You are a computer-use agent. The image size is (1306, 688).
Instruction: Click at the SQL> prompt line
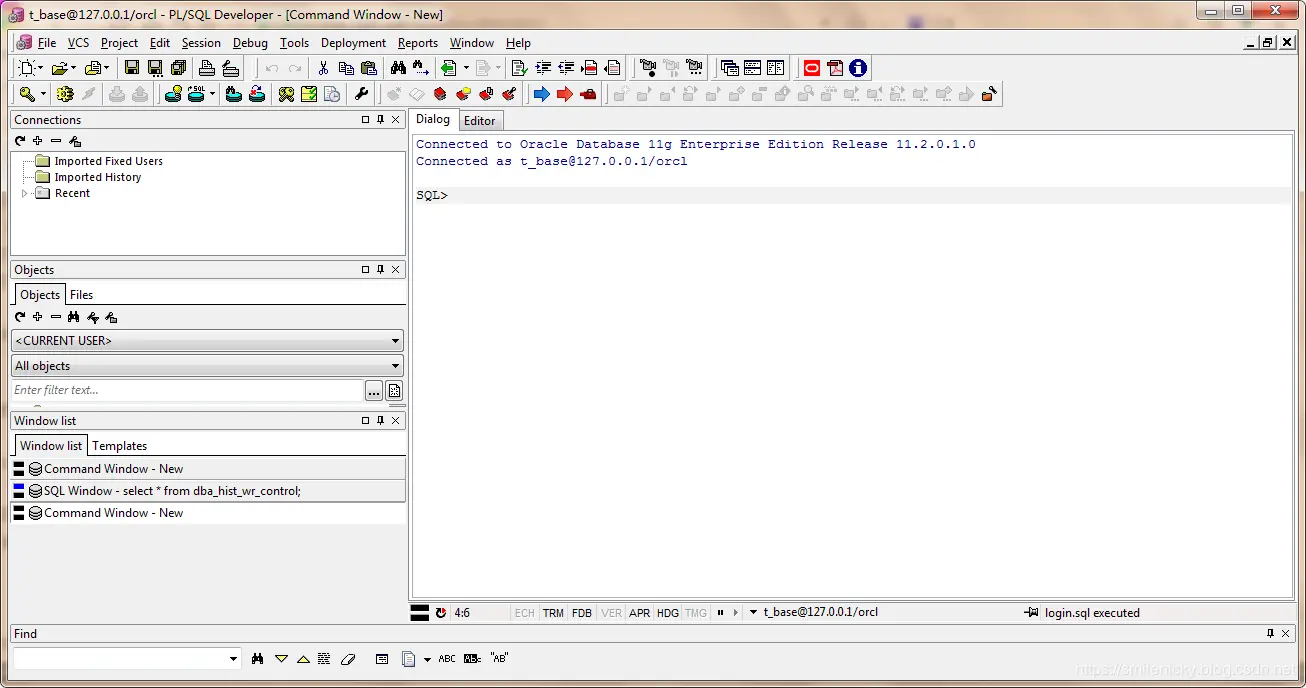853,196
